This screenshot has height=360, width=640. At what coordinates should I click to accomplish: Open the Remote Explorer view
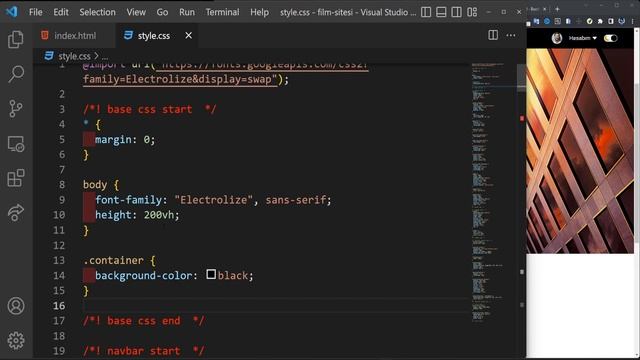click(x=16, y=144)
